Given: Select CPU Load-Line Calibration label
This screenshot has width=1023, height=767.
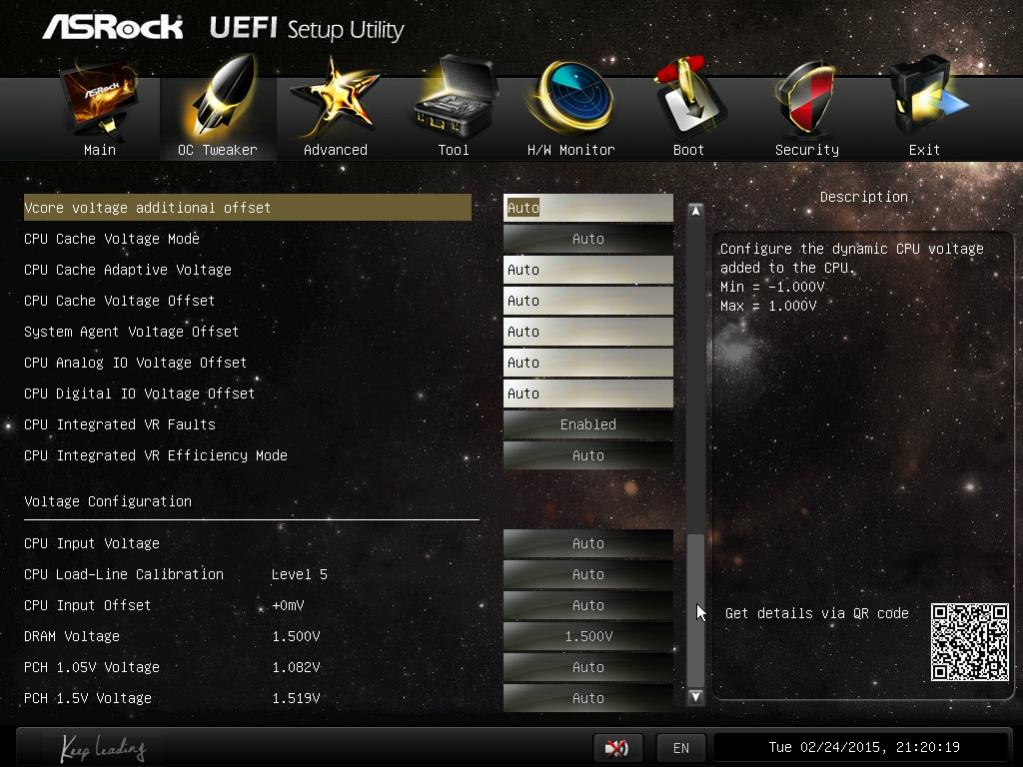Looking at the screenshot, I should pyautogui.click(x=124, y=575).
